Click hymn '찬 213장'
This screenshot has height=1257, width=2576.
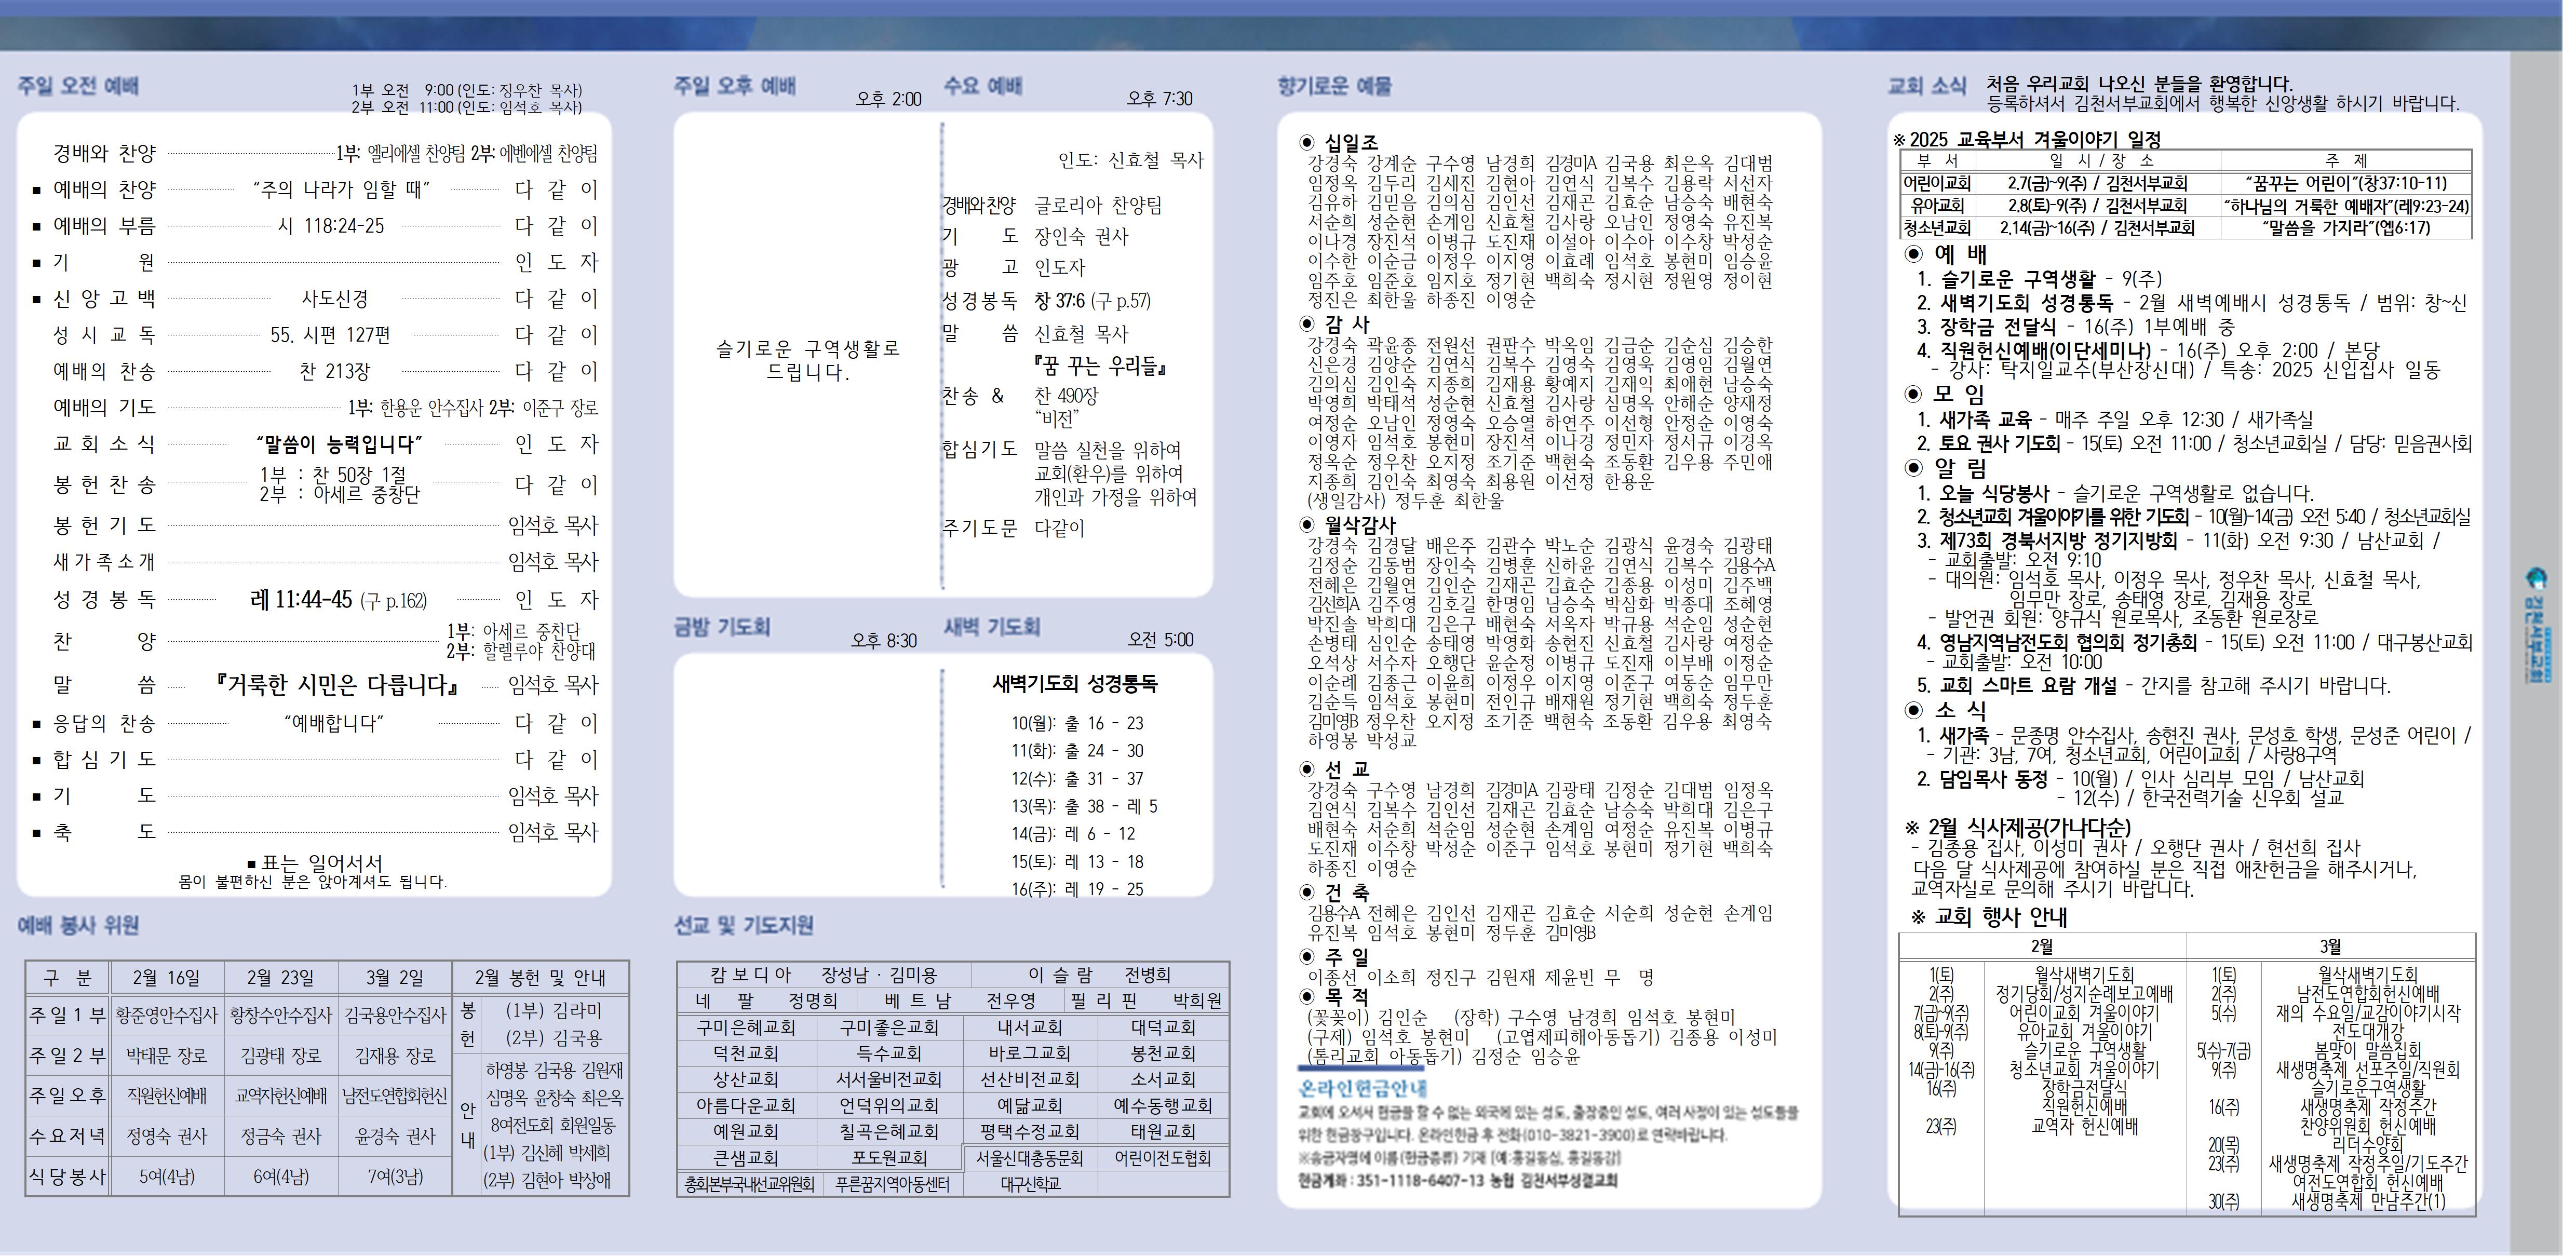click(x=335, y=371)
